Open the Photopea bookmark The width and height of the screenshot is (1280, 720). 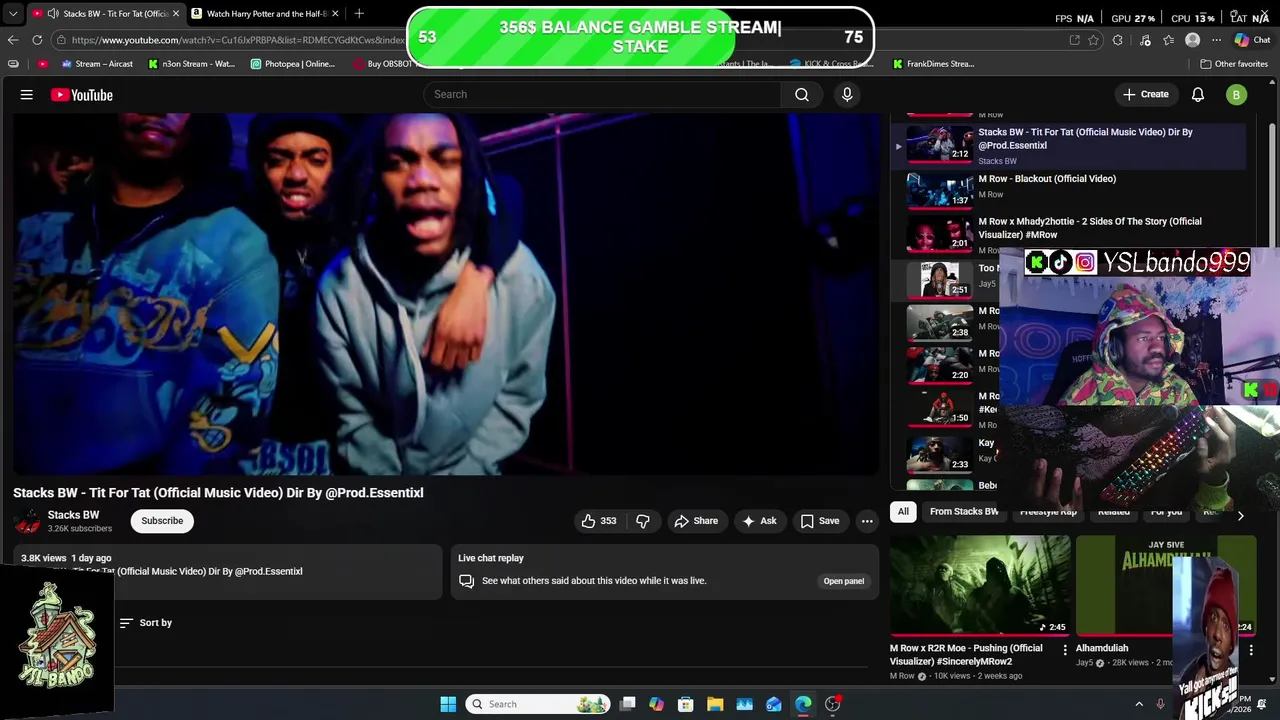(293, 64)
